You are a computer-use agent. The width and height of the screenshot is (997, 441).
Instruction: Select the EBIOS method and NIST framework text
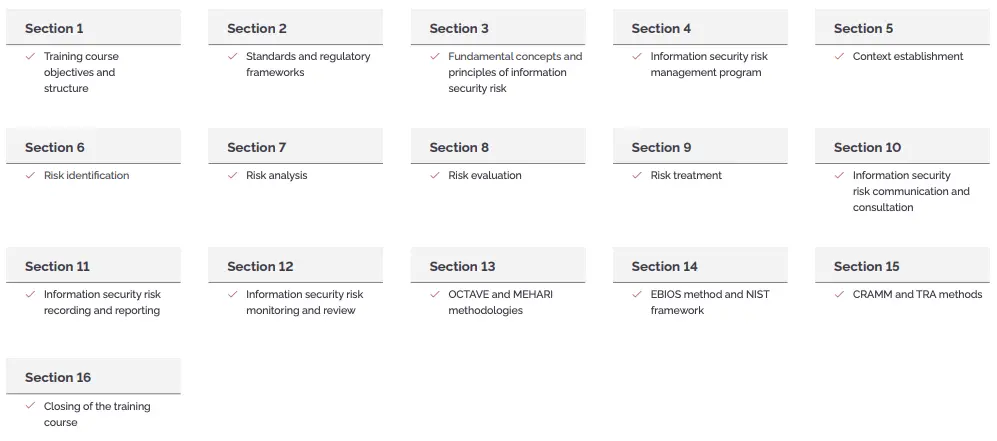pos(710,302)
